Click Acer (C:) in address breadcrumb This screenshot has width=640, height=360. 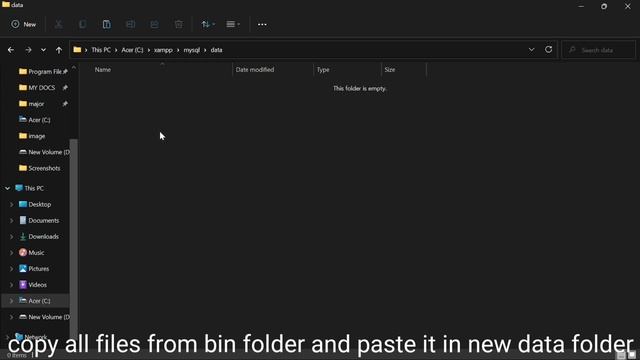click(132, 50)
